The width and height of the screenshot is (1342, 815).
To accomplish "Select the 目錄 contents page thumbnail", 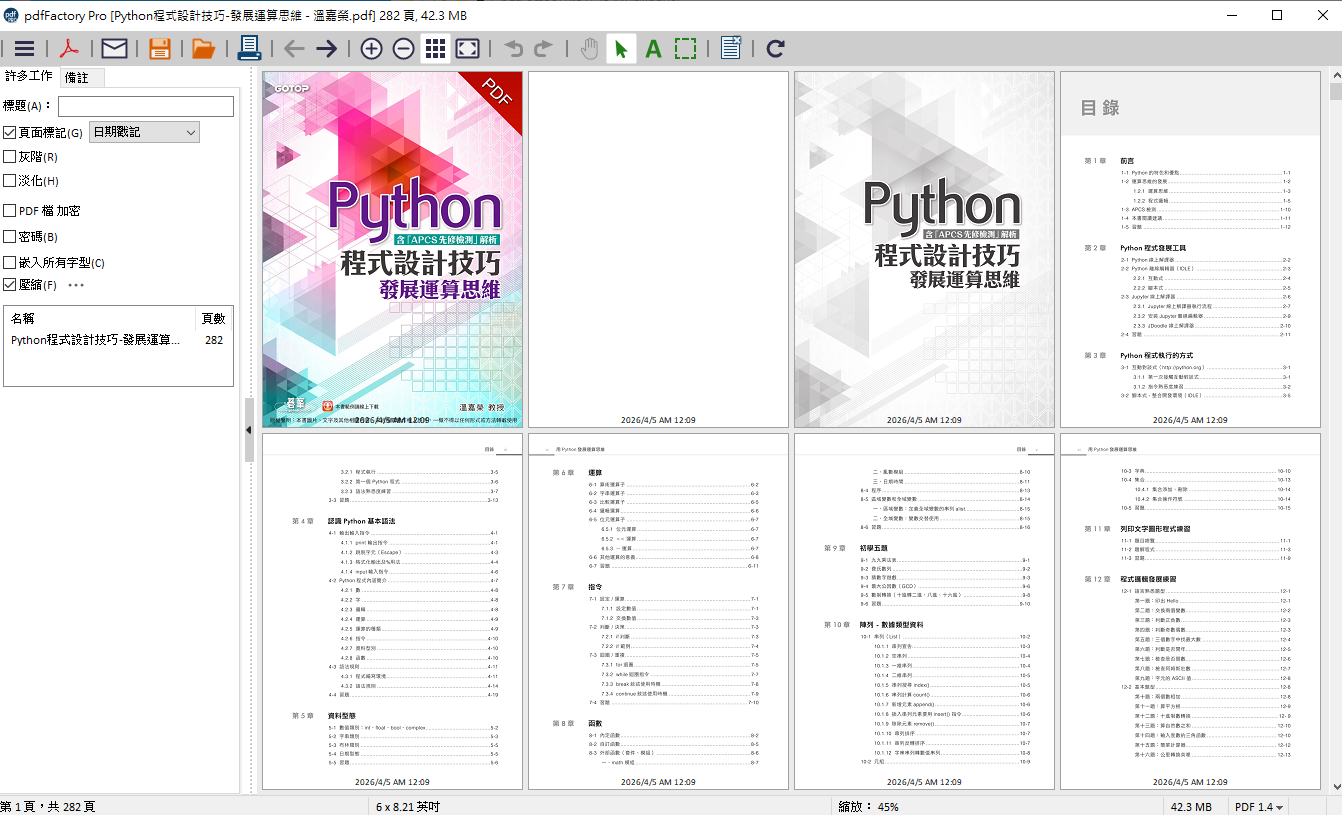I will 1190,249.
